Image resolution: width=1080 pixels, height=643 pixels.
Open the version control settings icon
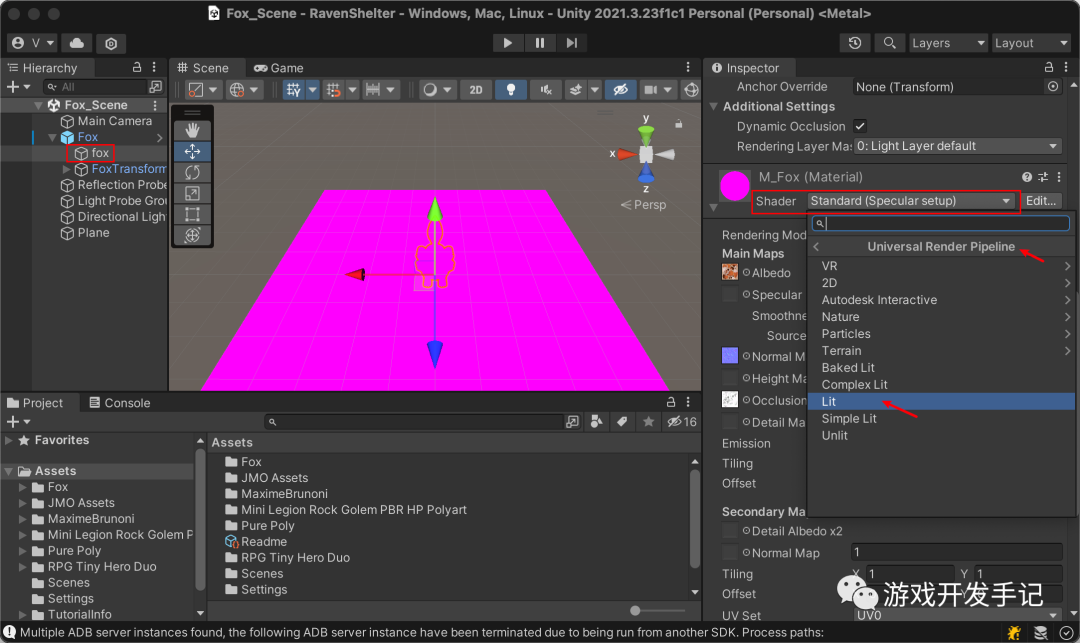pos(111,43)
